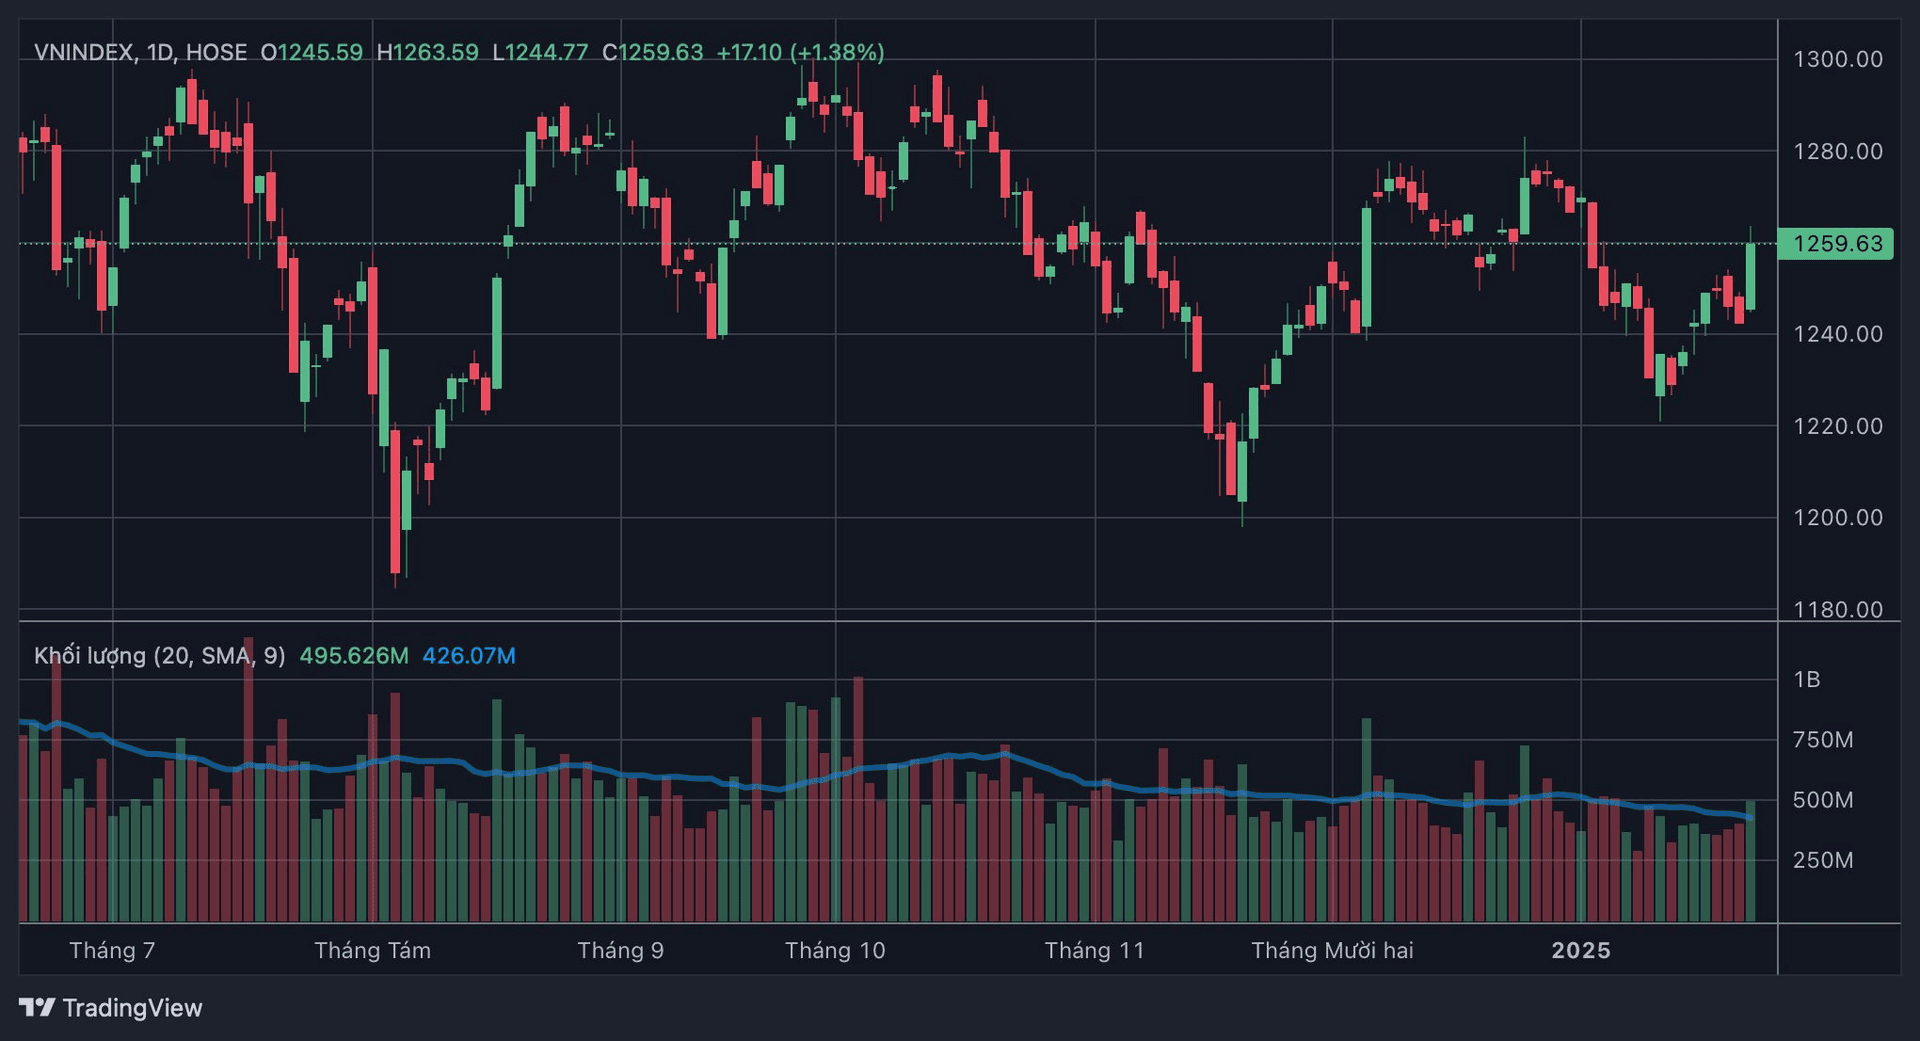Screen dimensions: 1920x1041
Task: Click the close value C1259.63 in header
Action: tap(653, 52)
